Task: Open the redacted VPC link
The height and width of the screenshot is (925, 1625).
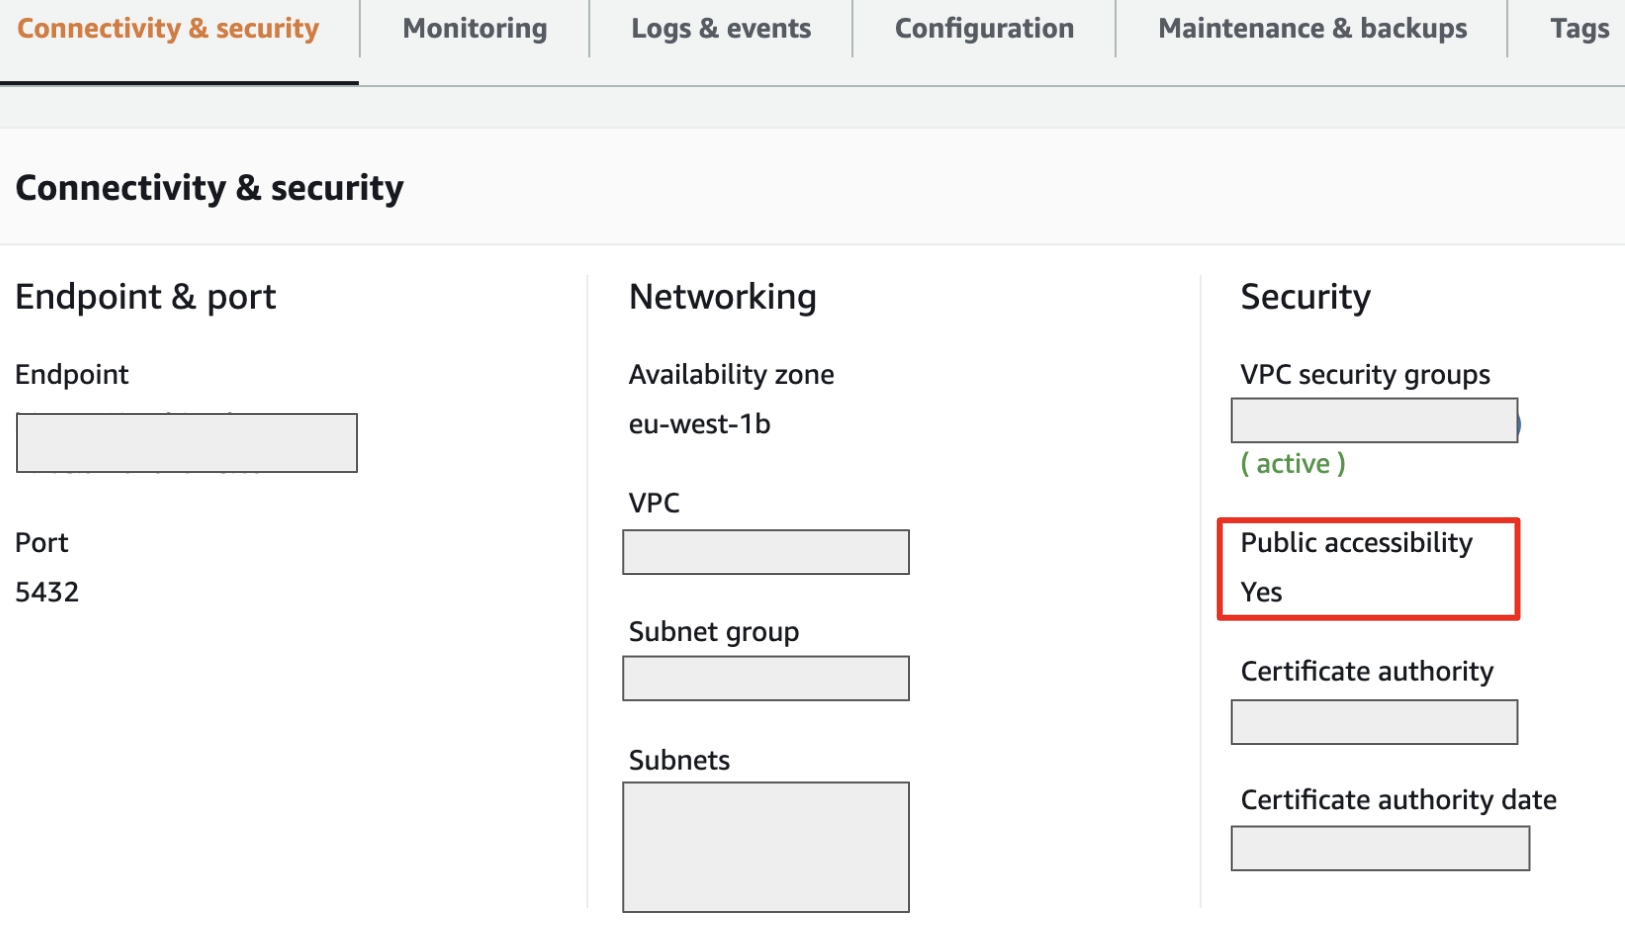Action: pyautogui.click(x=766, y=552)
